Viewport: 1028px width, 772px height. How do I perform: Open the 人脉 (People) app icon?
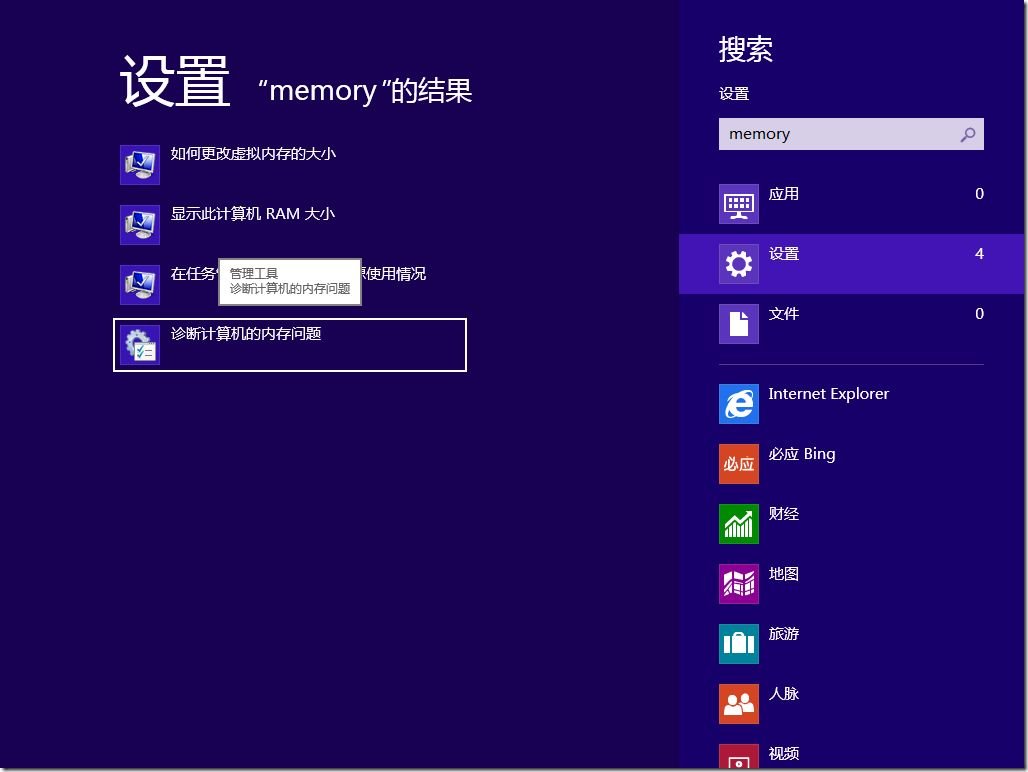coord(739,704)
